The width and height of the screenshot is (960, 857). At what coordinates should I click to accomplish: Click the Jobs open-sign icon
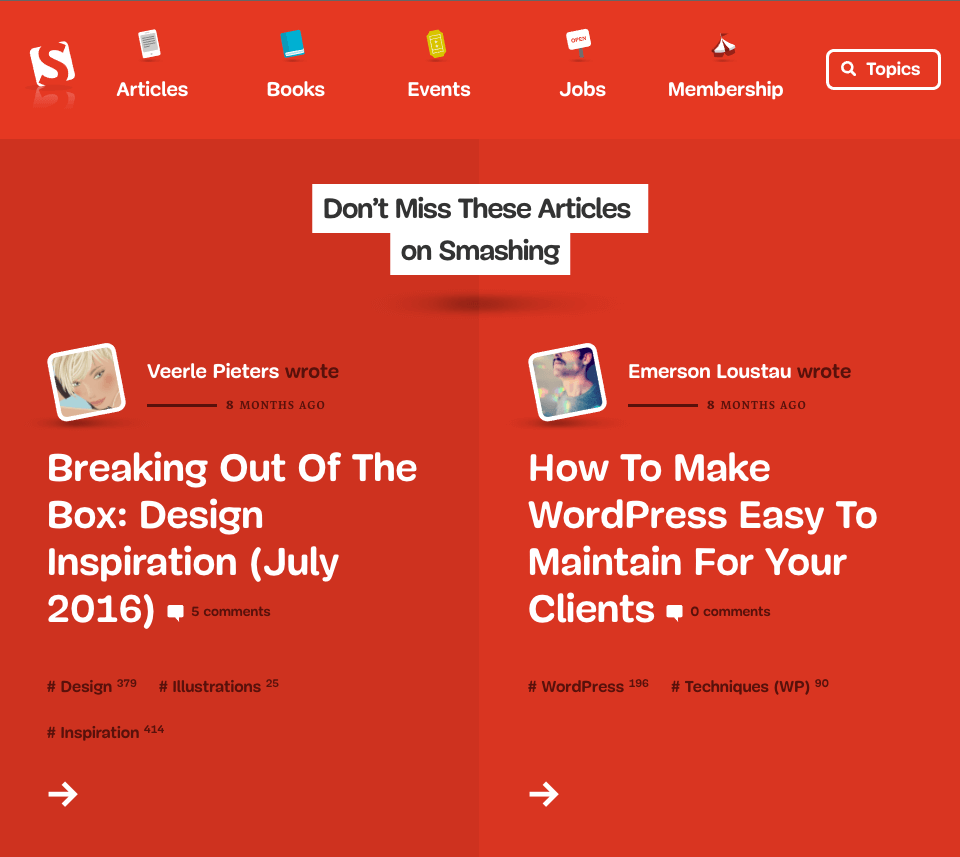click(x=579, y=44)
